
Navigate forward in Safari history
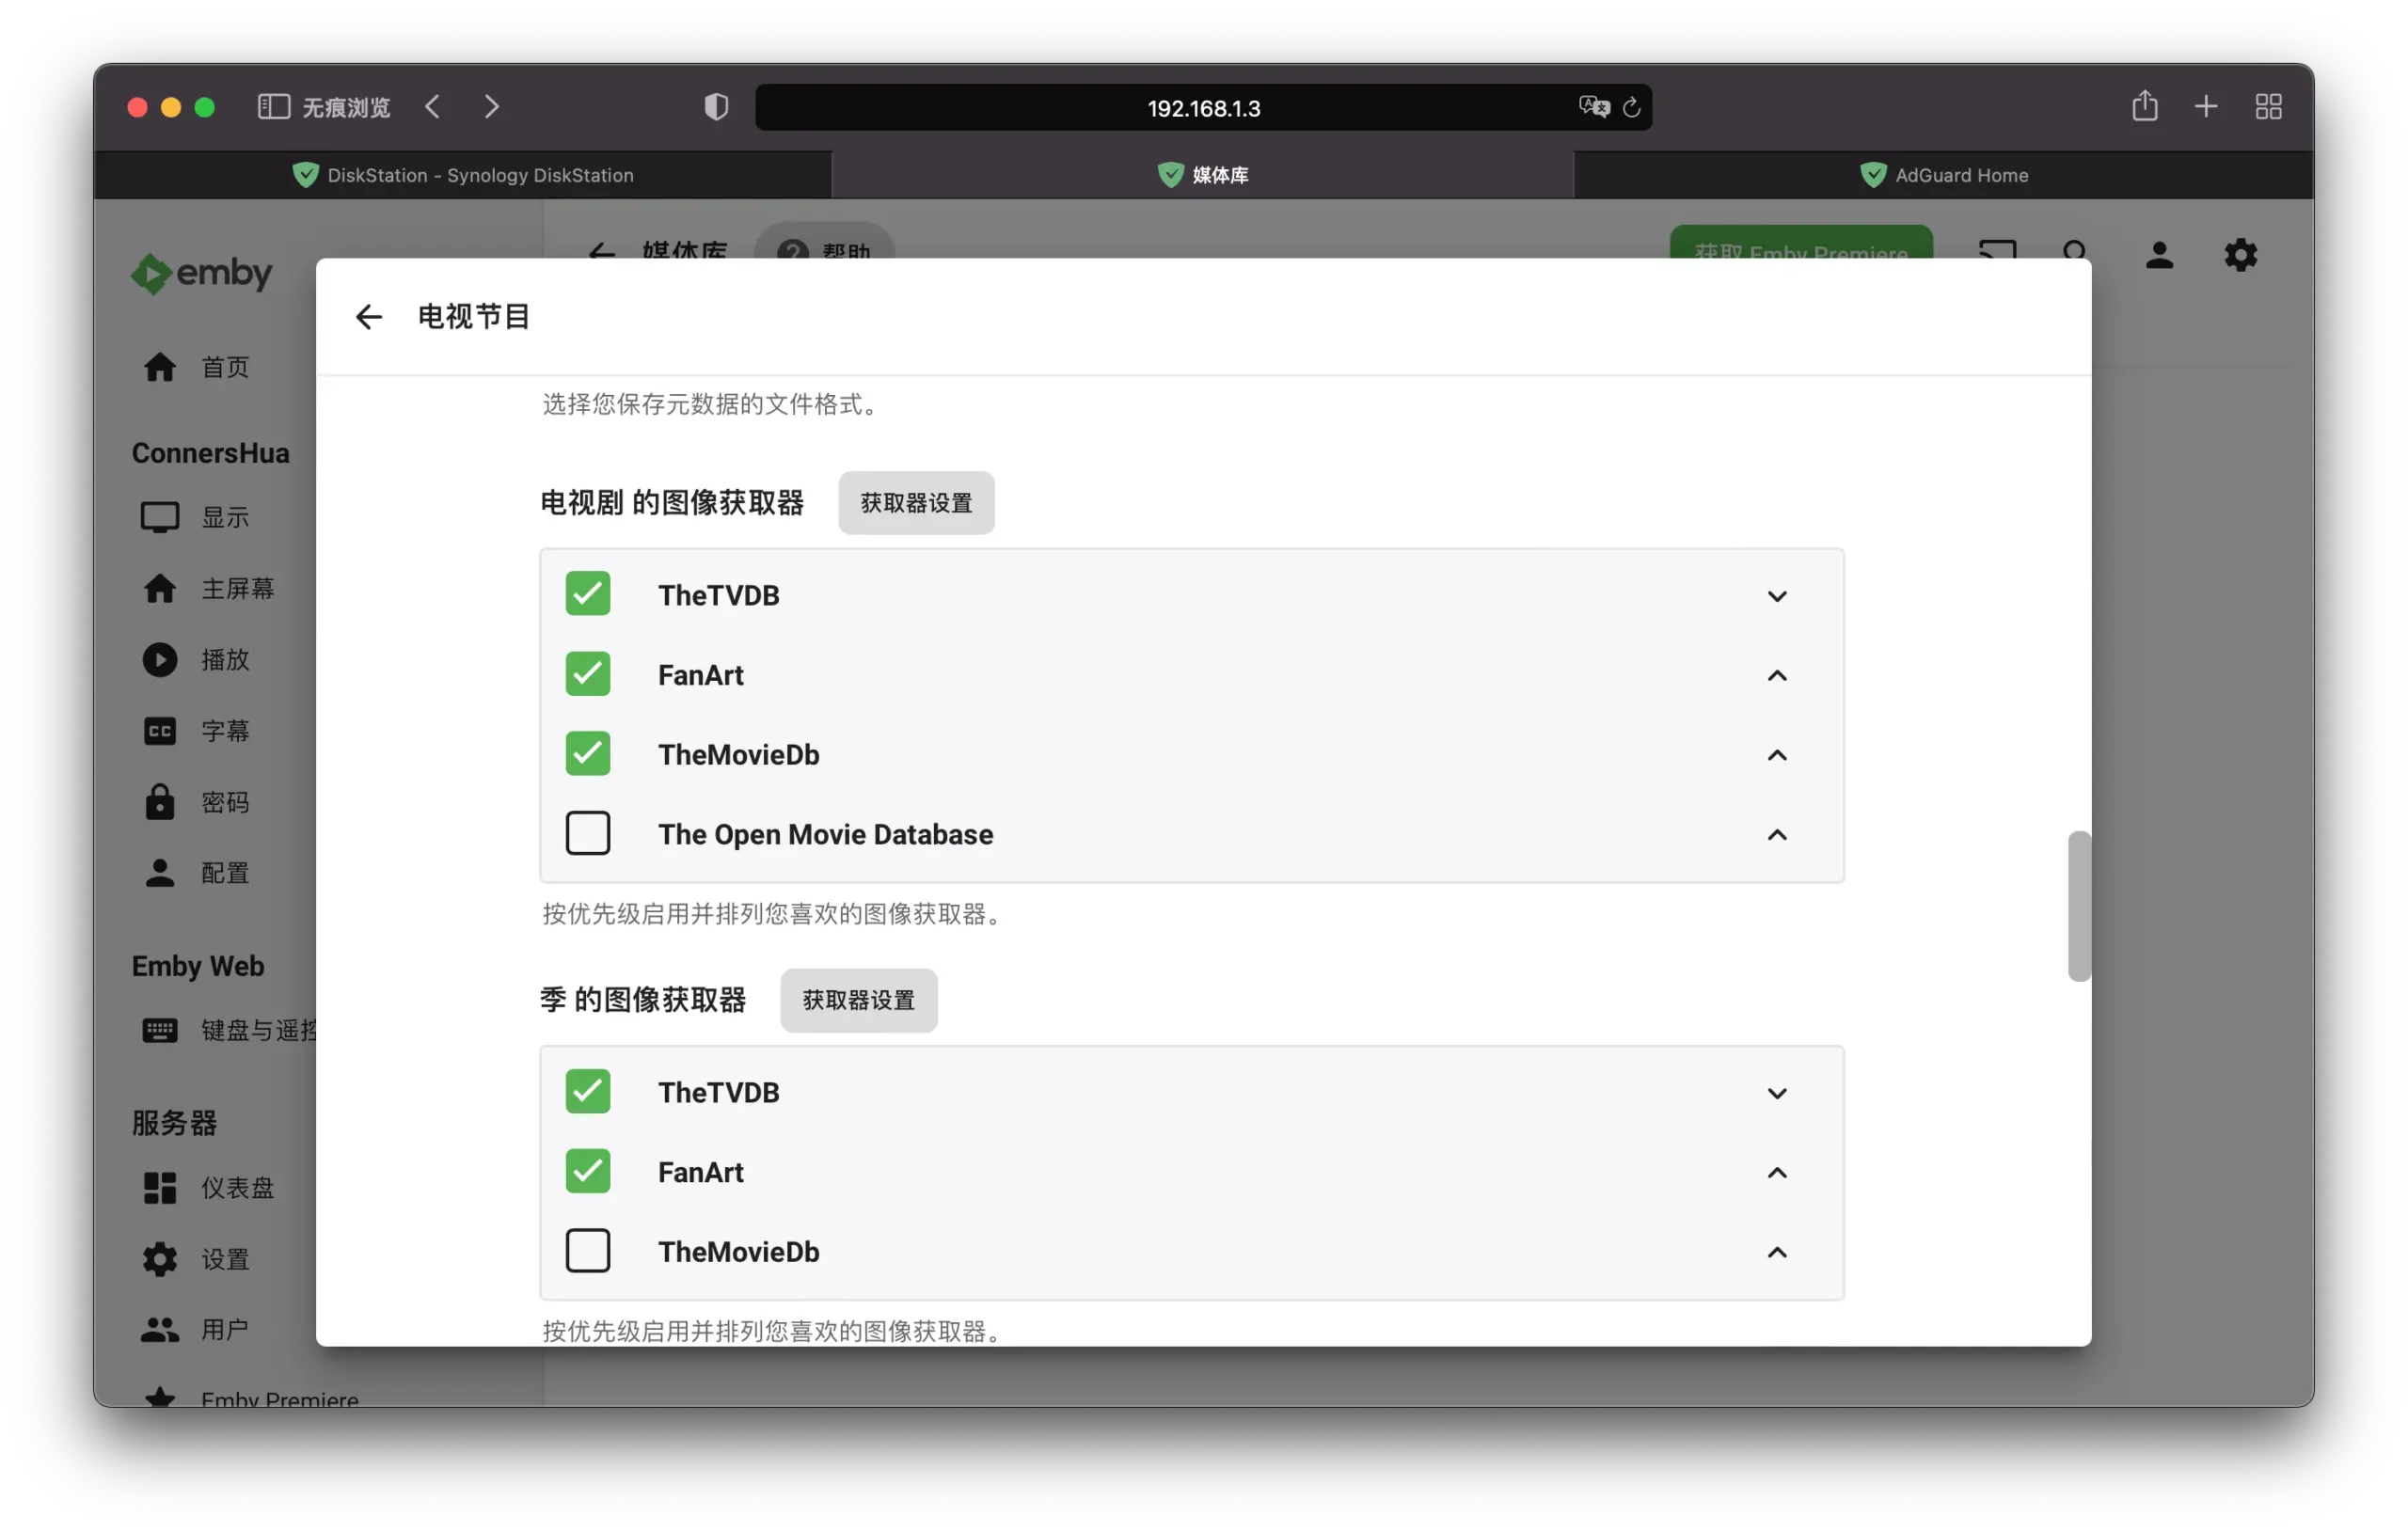[491, 107]
